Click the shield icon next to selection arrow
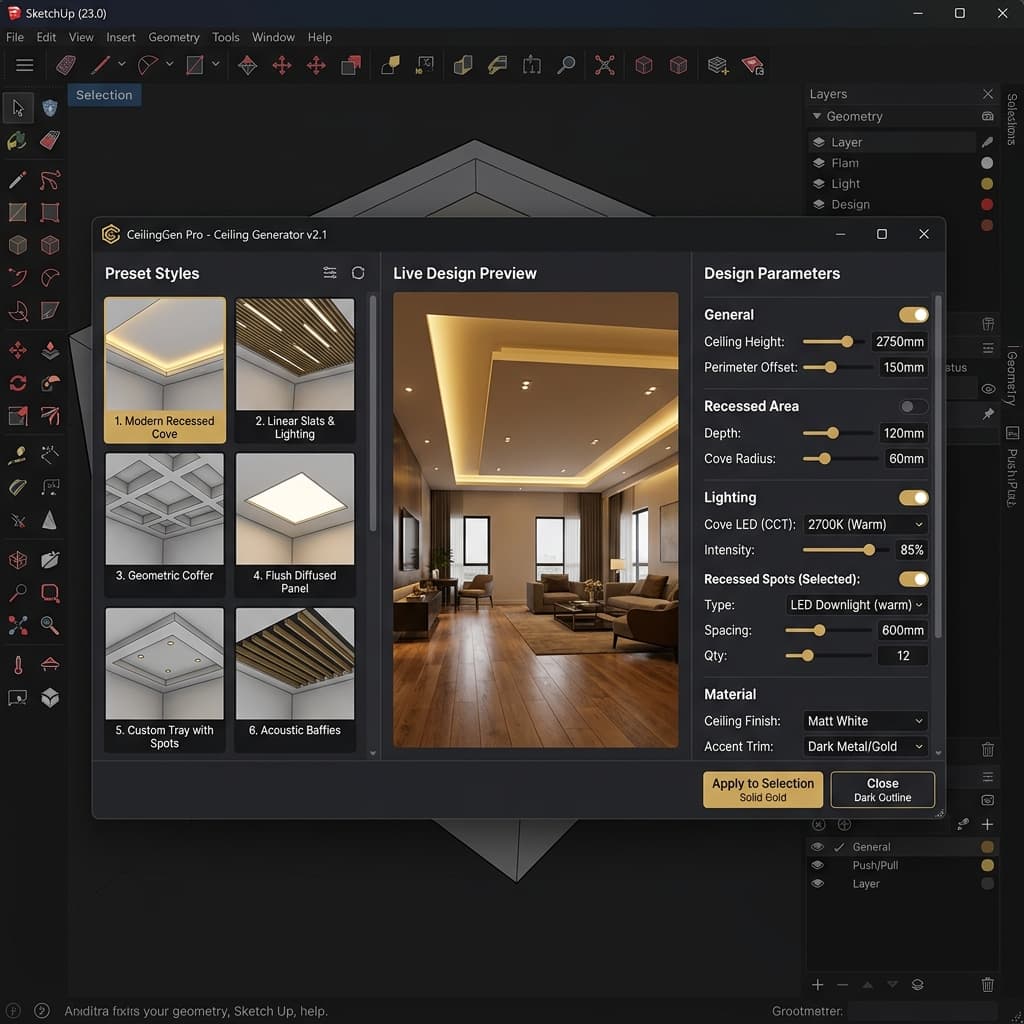 tap(50, 108)
